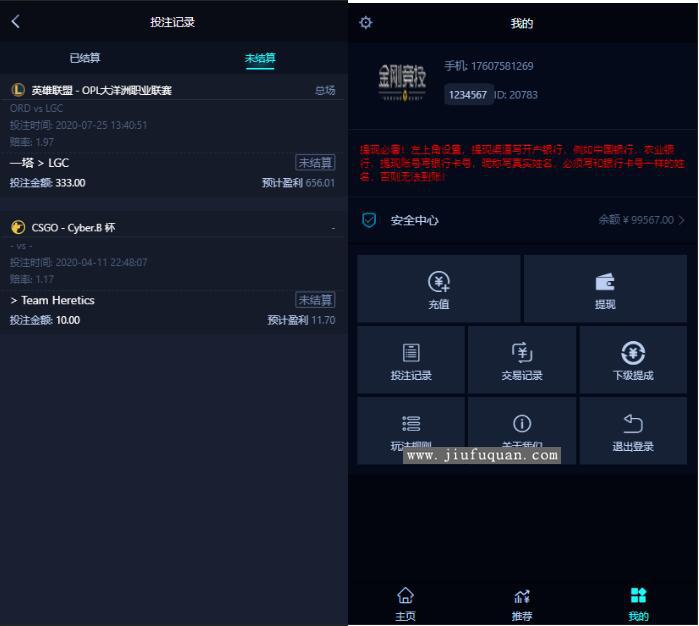Click the 预计盈利 11.70 value

pyautogui.click(x=301, y=320)
